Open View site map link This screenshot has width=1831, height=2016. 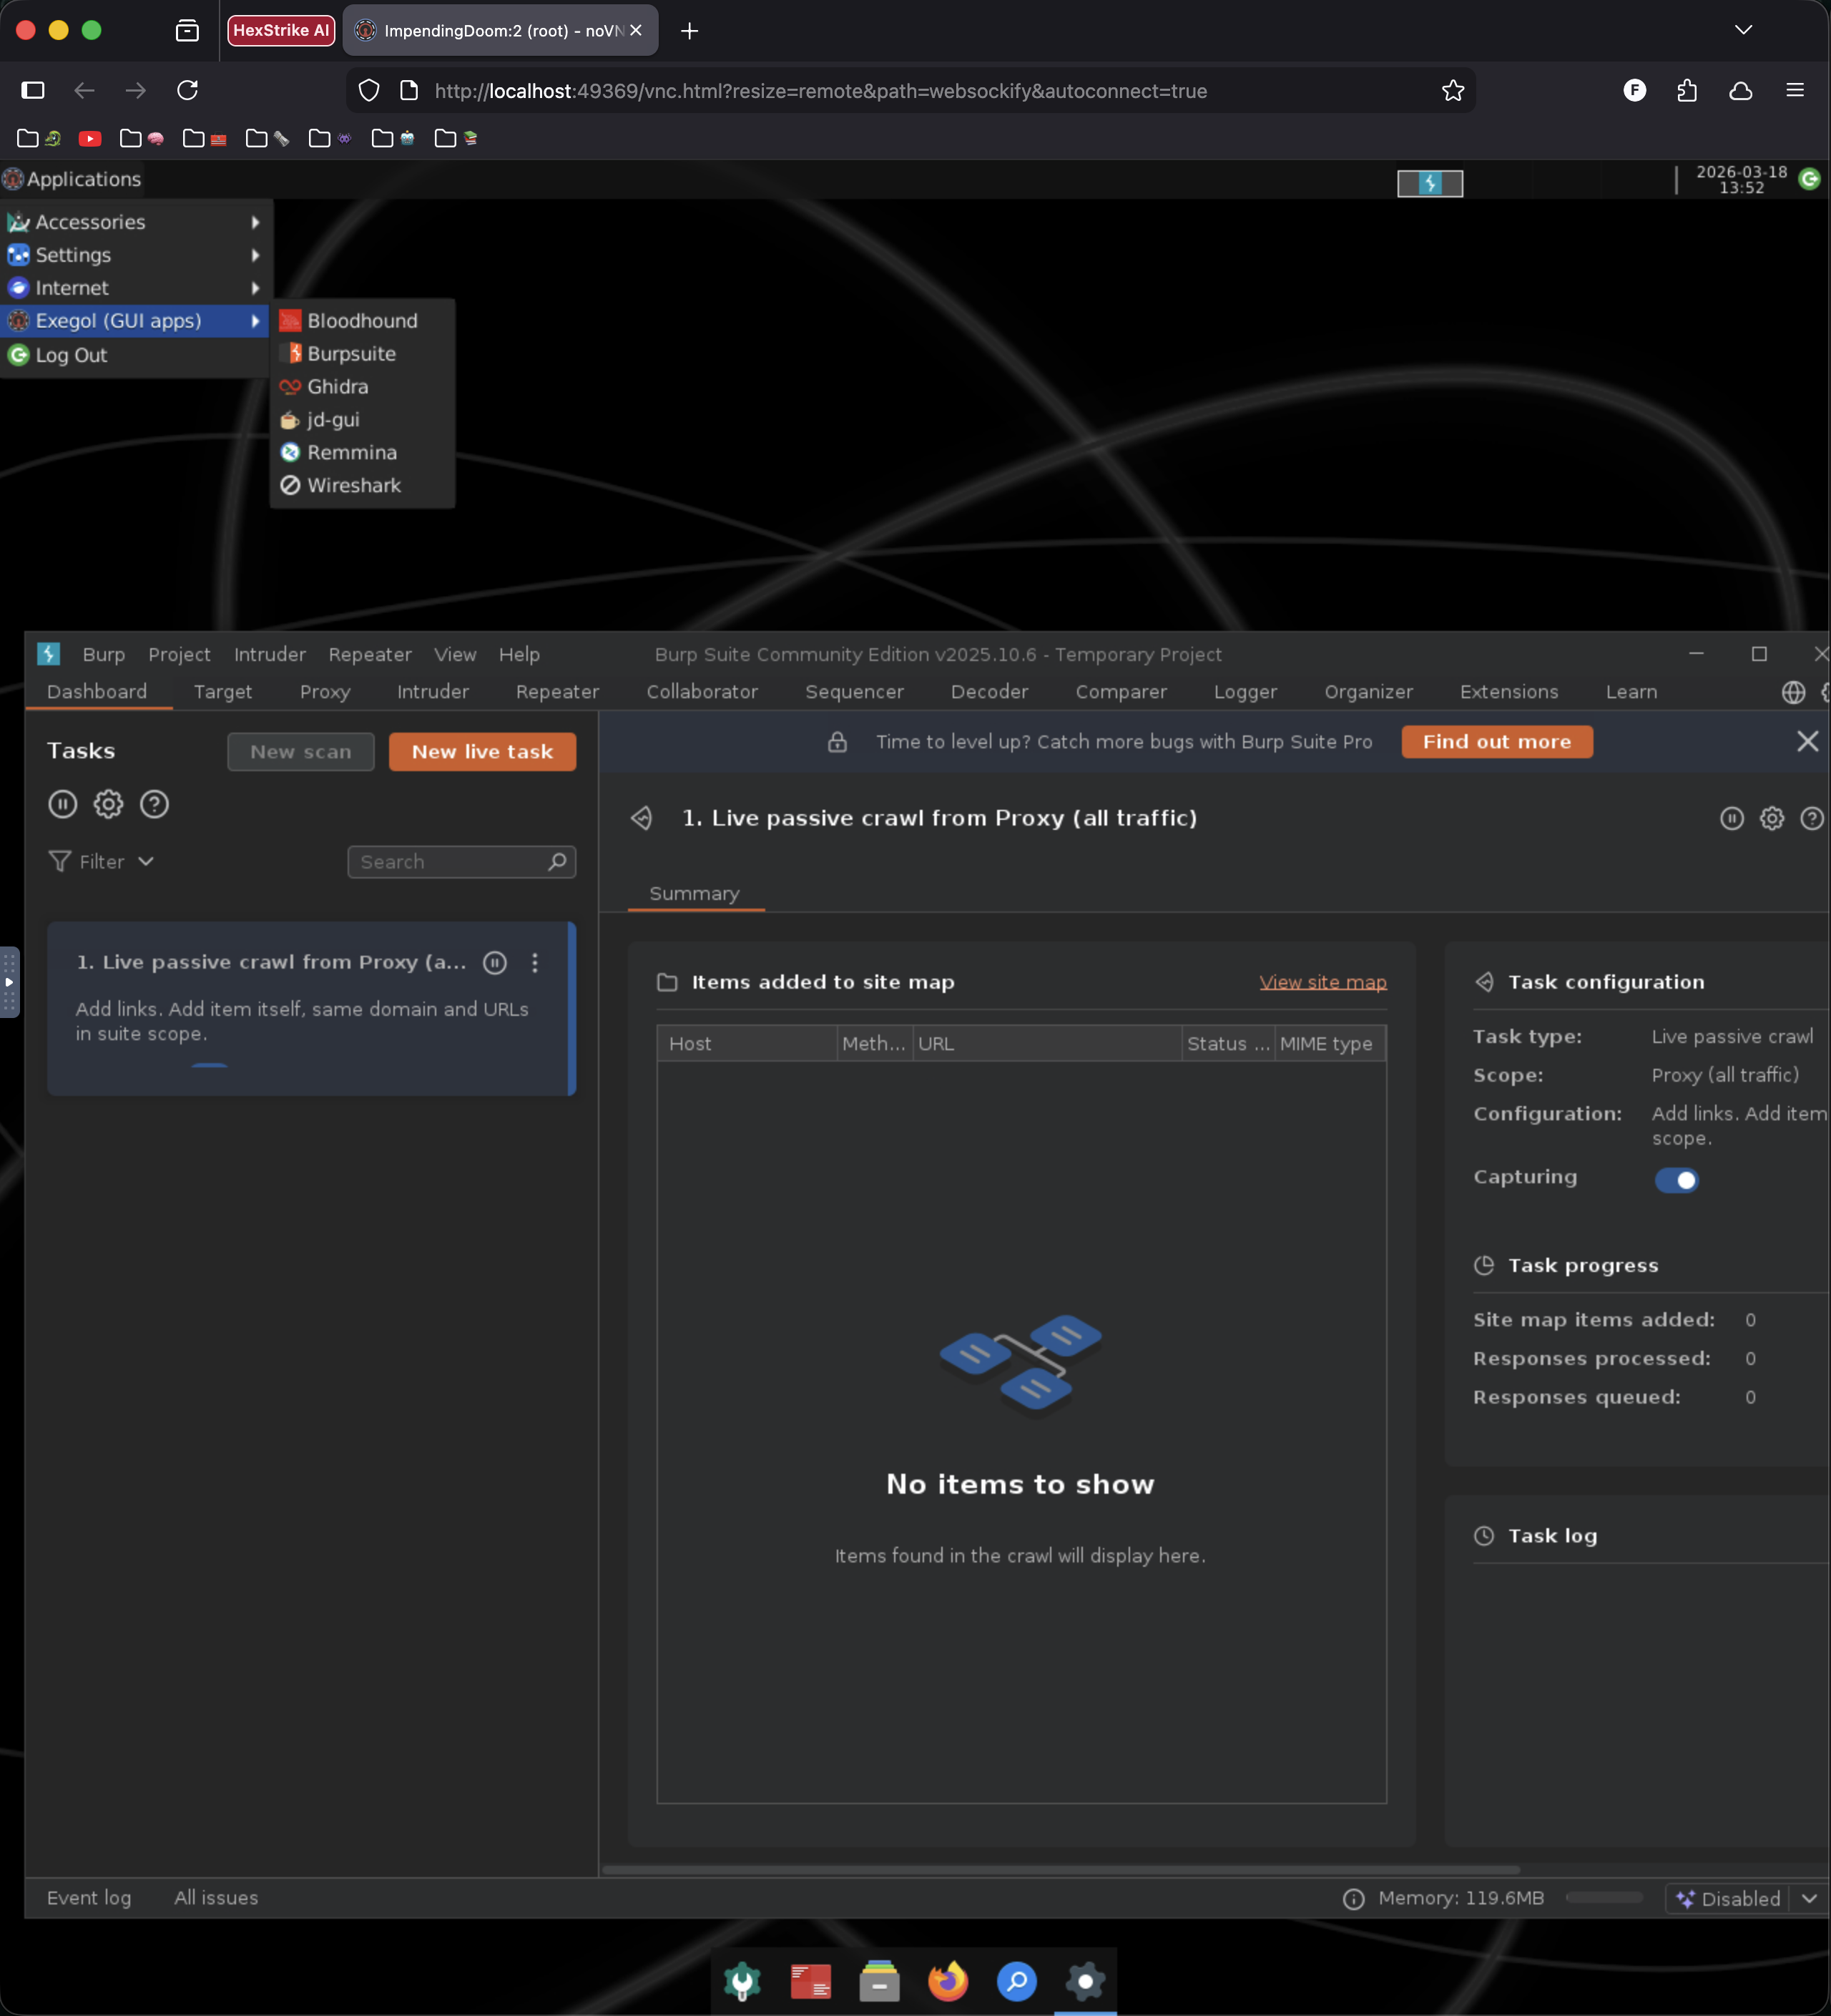coord(1322,982)
